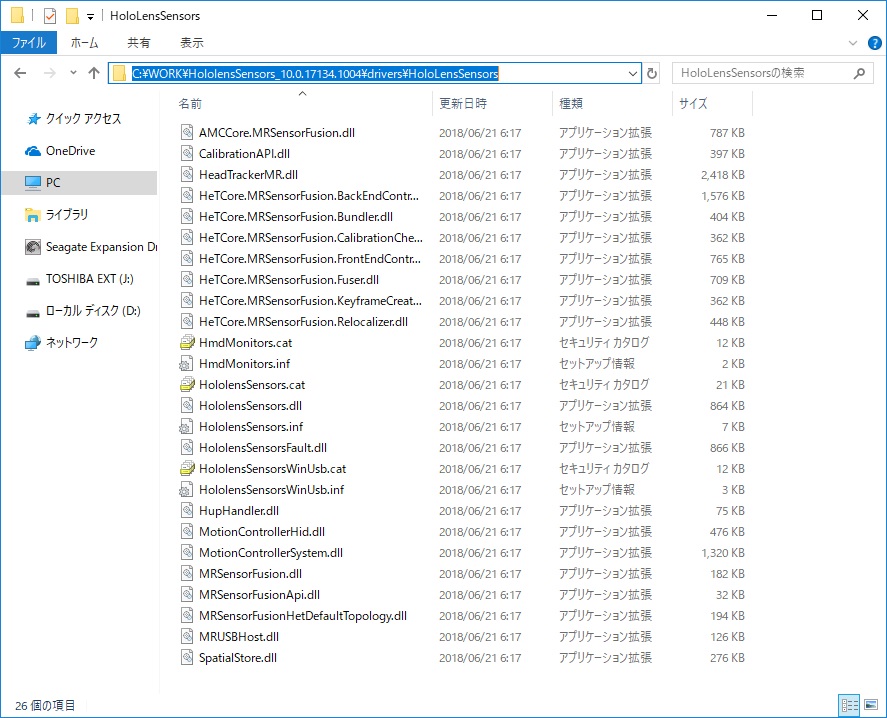Image resolution: width=887 pixels, height=718 pixels.
Task: Select HeTCore.MRSensorFusion.Relocalizer.dll file name
Action: click(x=303, y=322)
